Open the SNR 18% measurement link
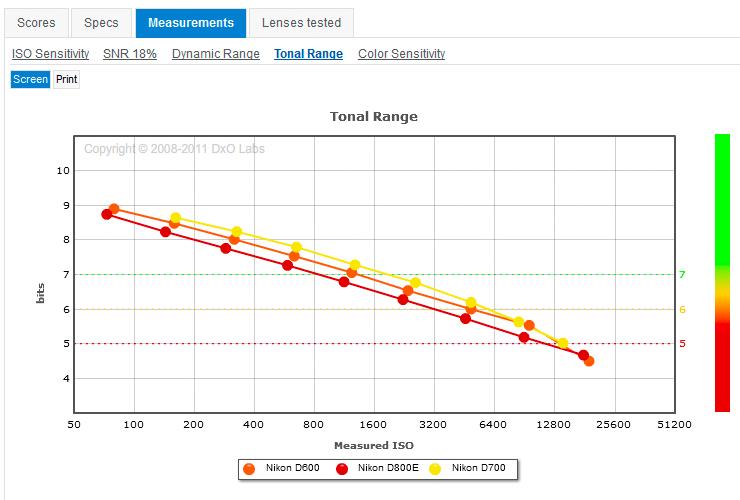The width and height of the screenshot is (740, 500). (x=130, y=54)
